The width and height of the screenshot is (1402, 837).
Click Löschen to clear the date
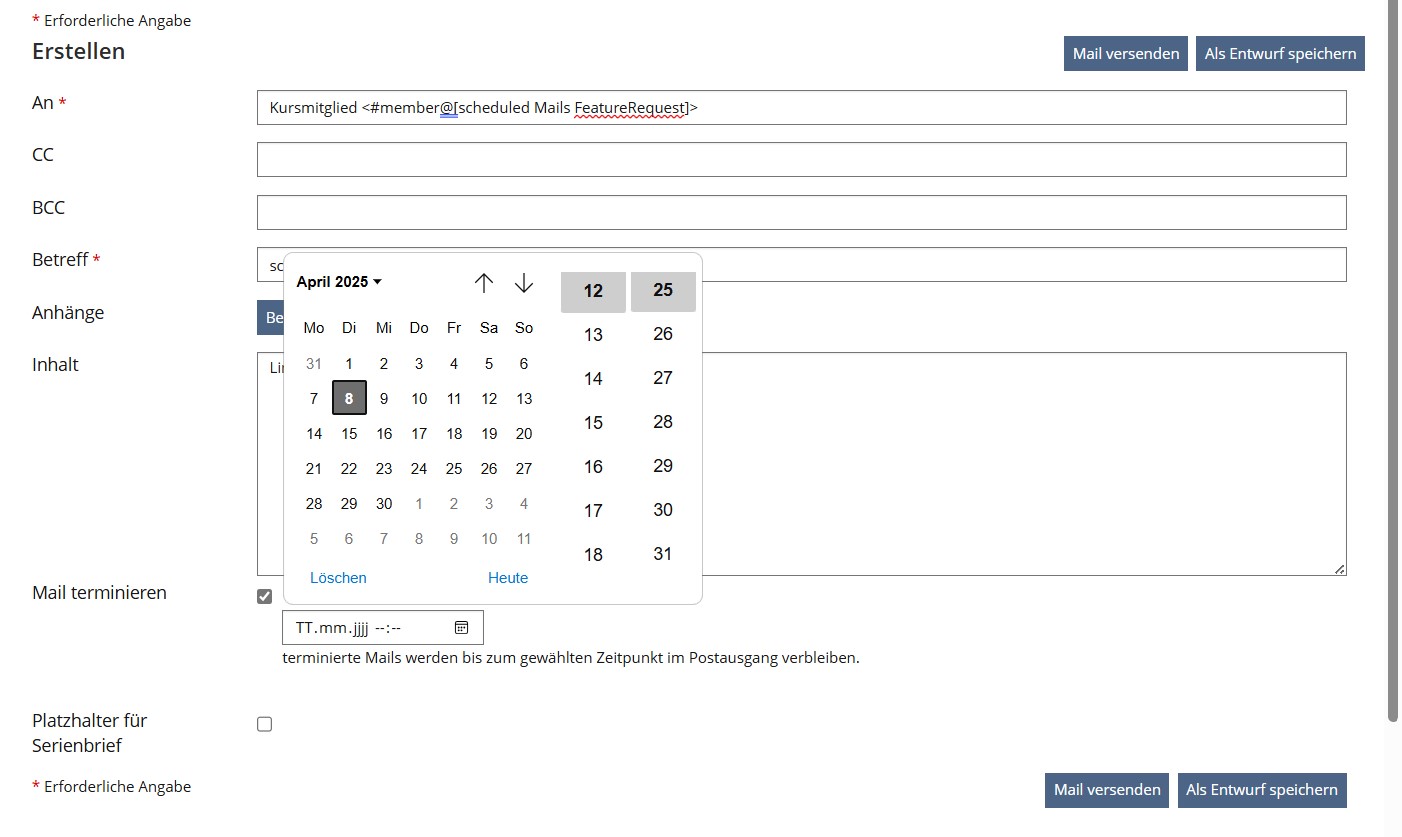pos(338,578)
